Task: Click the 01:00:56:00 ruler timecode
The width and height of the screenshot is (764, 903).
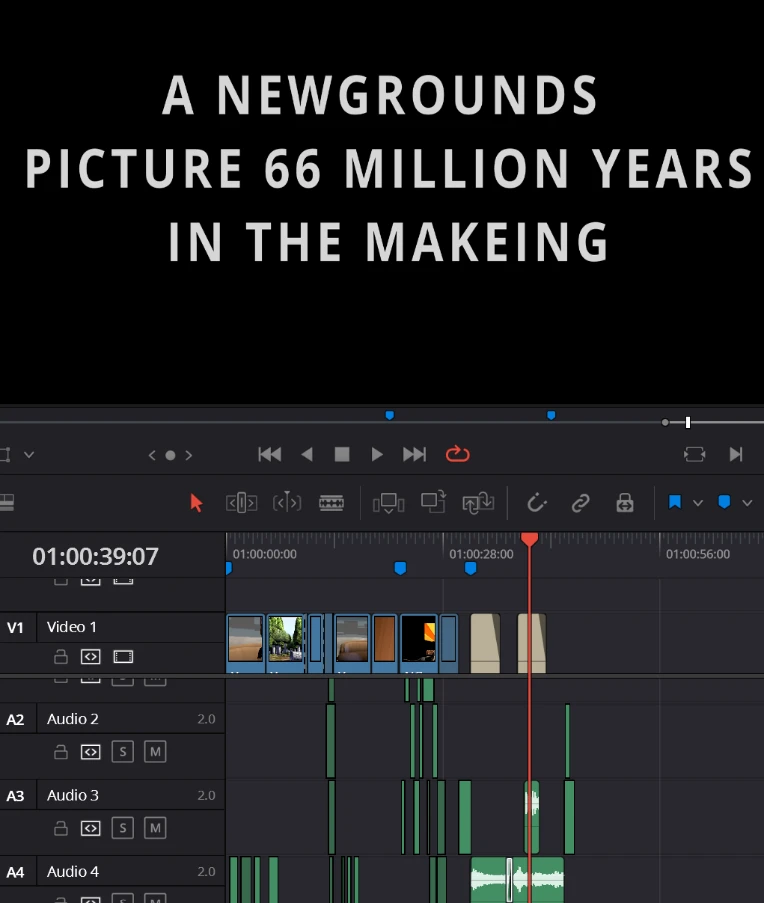Action: (698, 554)
